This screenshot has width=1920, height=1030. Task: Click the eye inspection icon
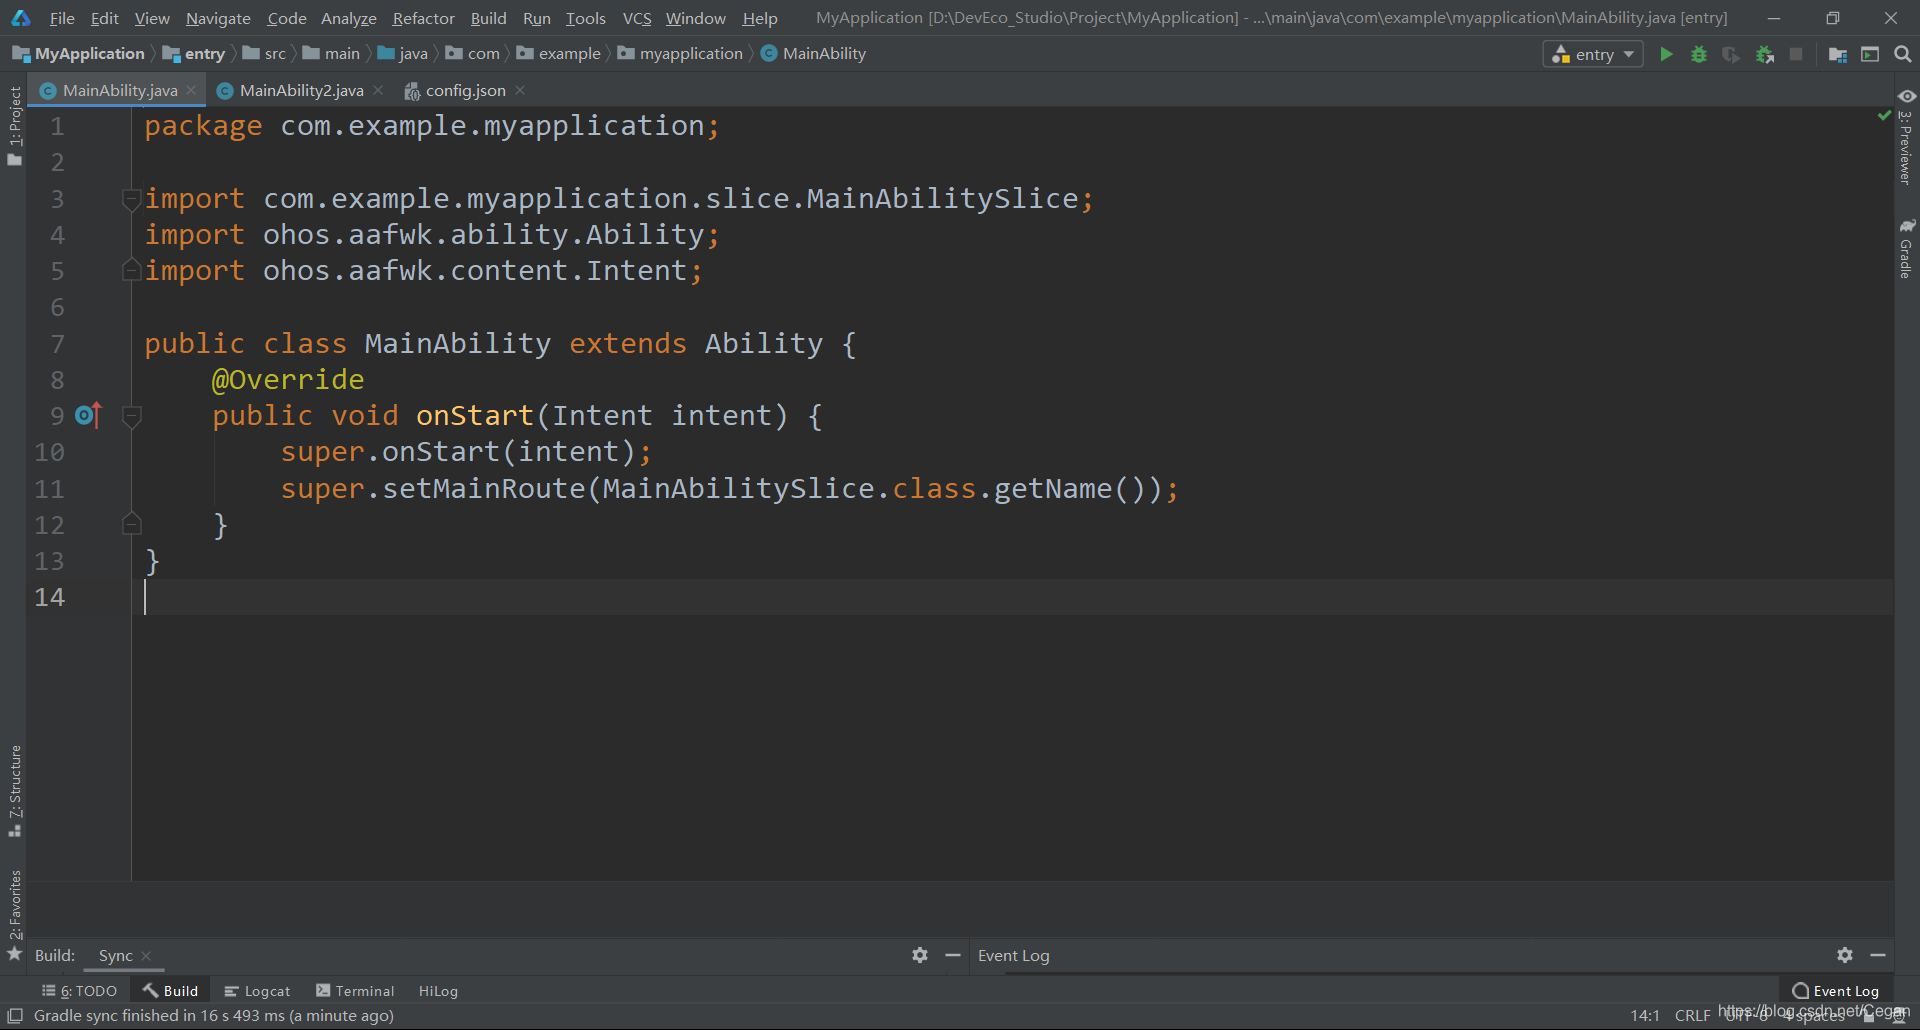[x=1907, y=96]
